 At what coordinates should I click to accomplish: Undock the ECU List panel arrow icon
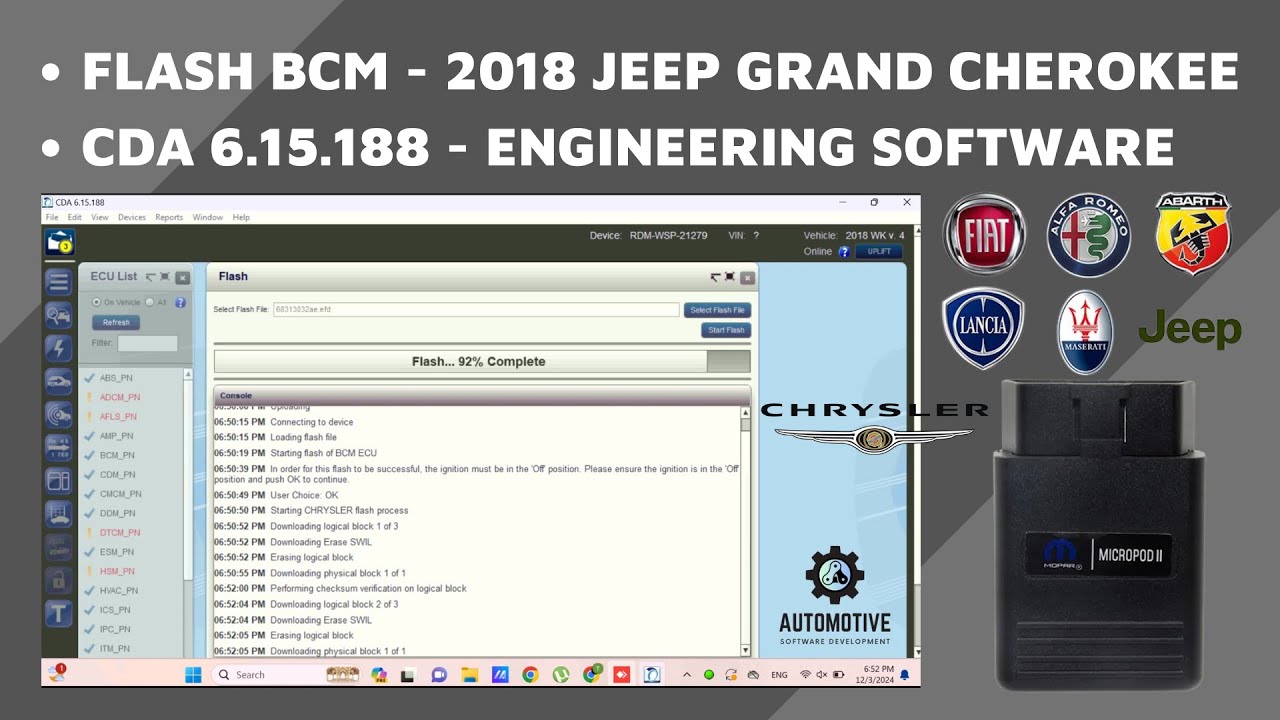pos(152,277)
